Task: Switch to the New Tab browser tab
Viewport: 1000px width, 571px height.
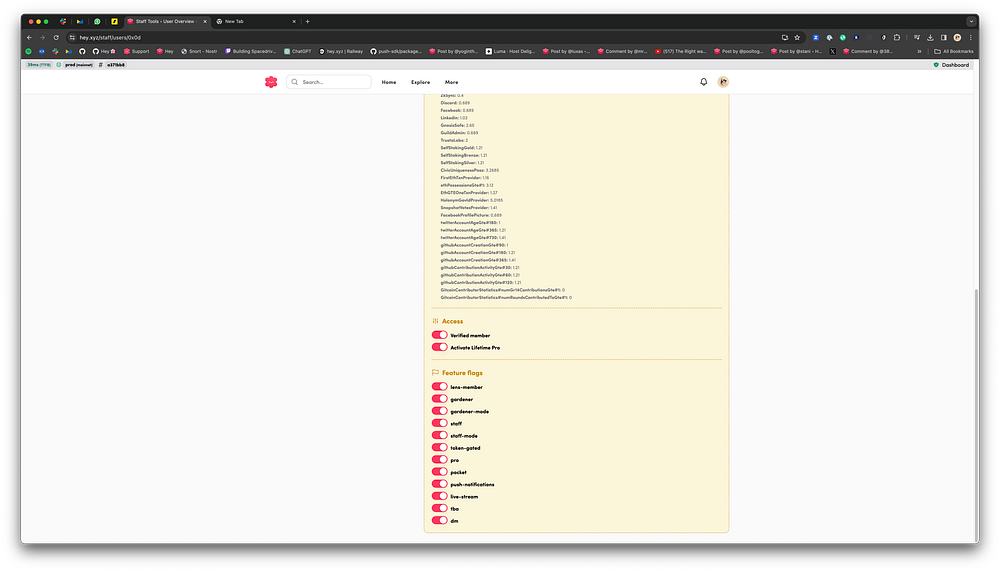Action: click(x=255, y=21)
